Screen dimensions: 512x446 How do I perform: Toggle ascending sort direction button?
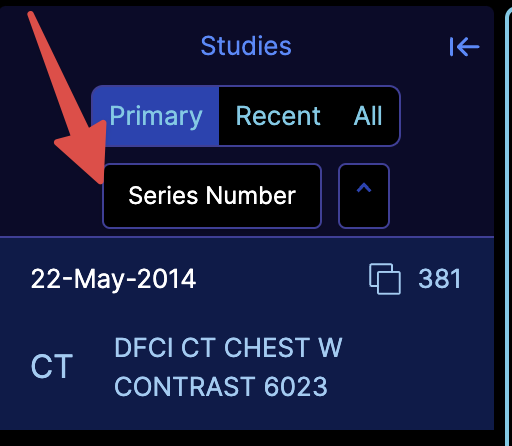364,196
